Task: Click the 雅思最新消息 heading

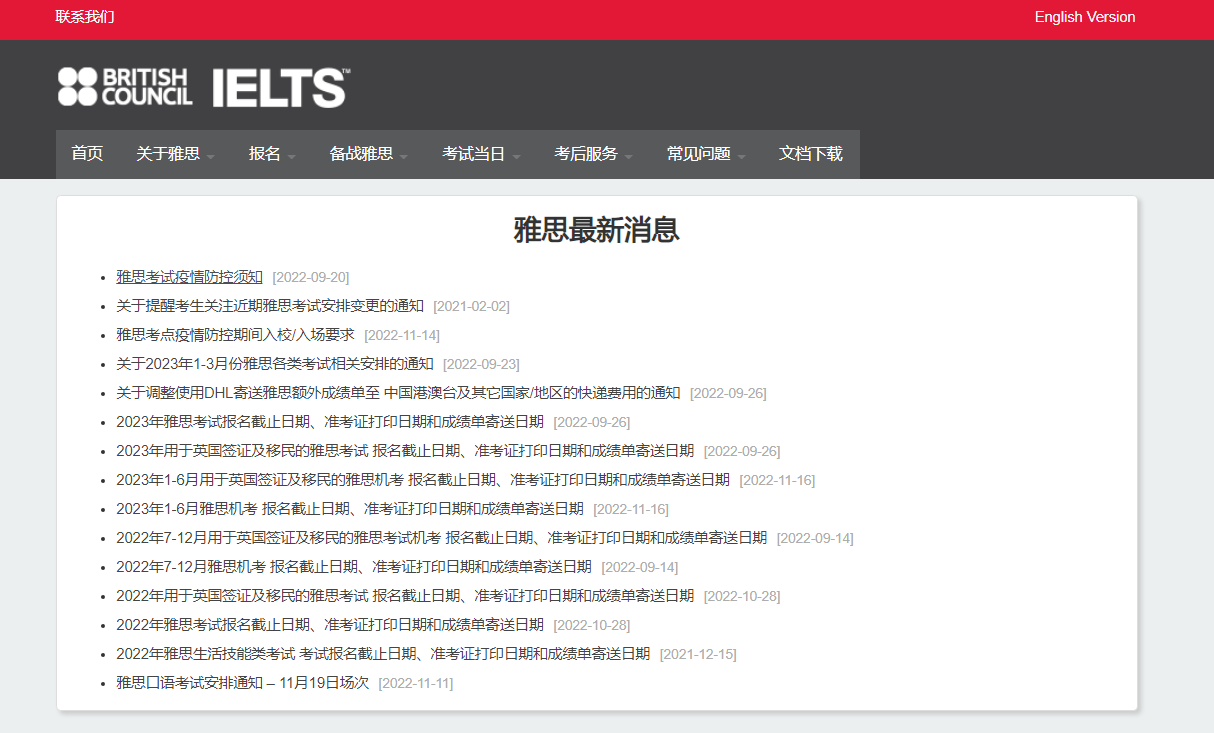Action: pos(597,230)
